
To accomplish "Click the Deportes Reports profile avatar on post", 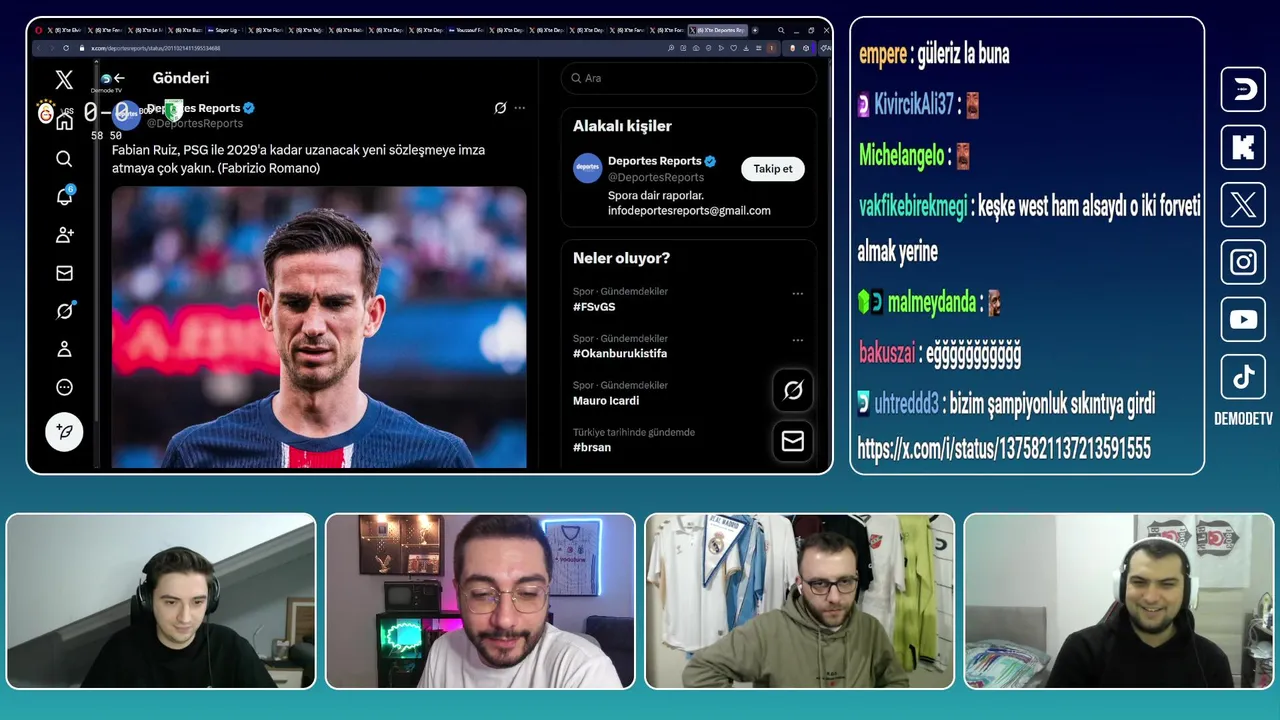I will pos(126,114).
